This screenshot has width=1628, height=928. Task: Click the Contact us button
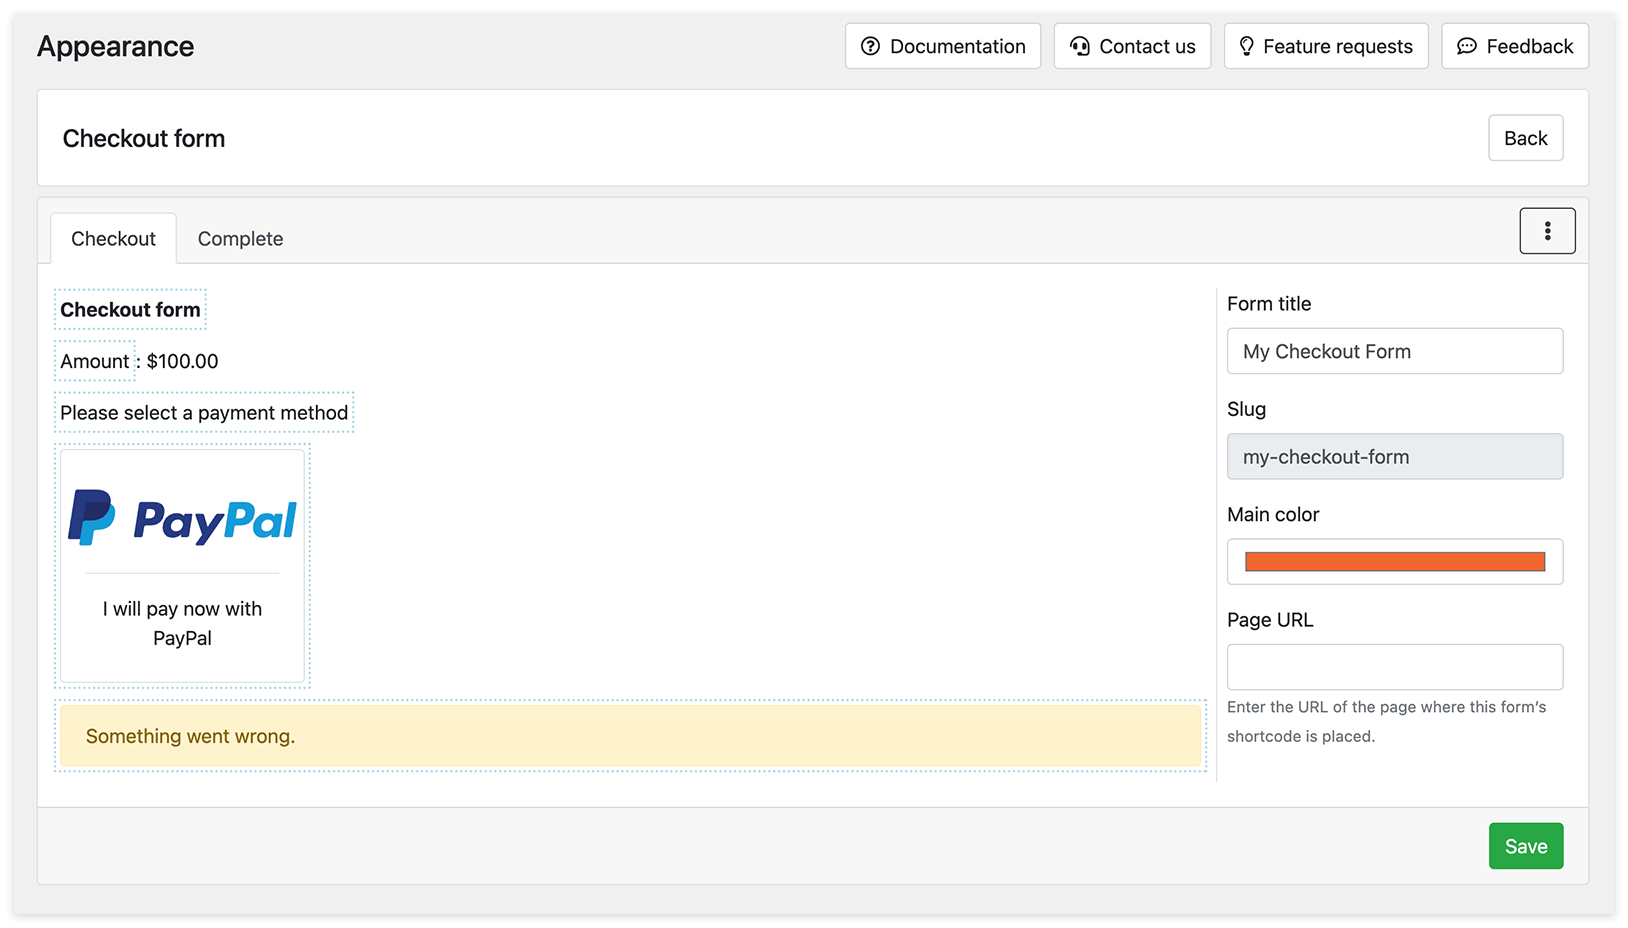1132,46
